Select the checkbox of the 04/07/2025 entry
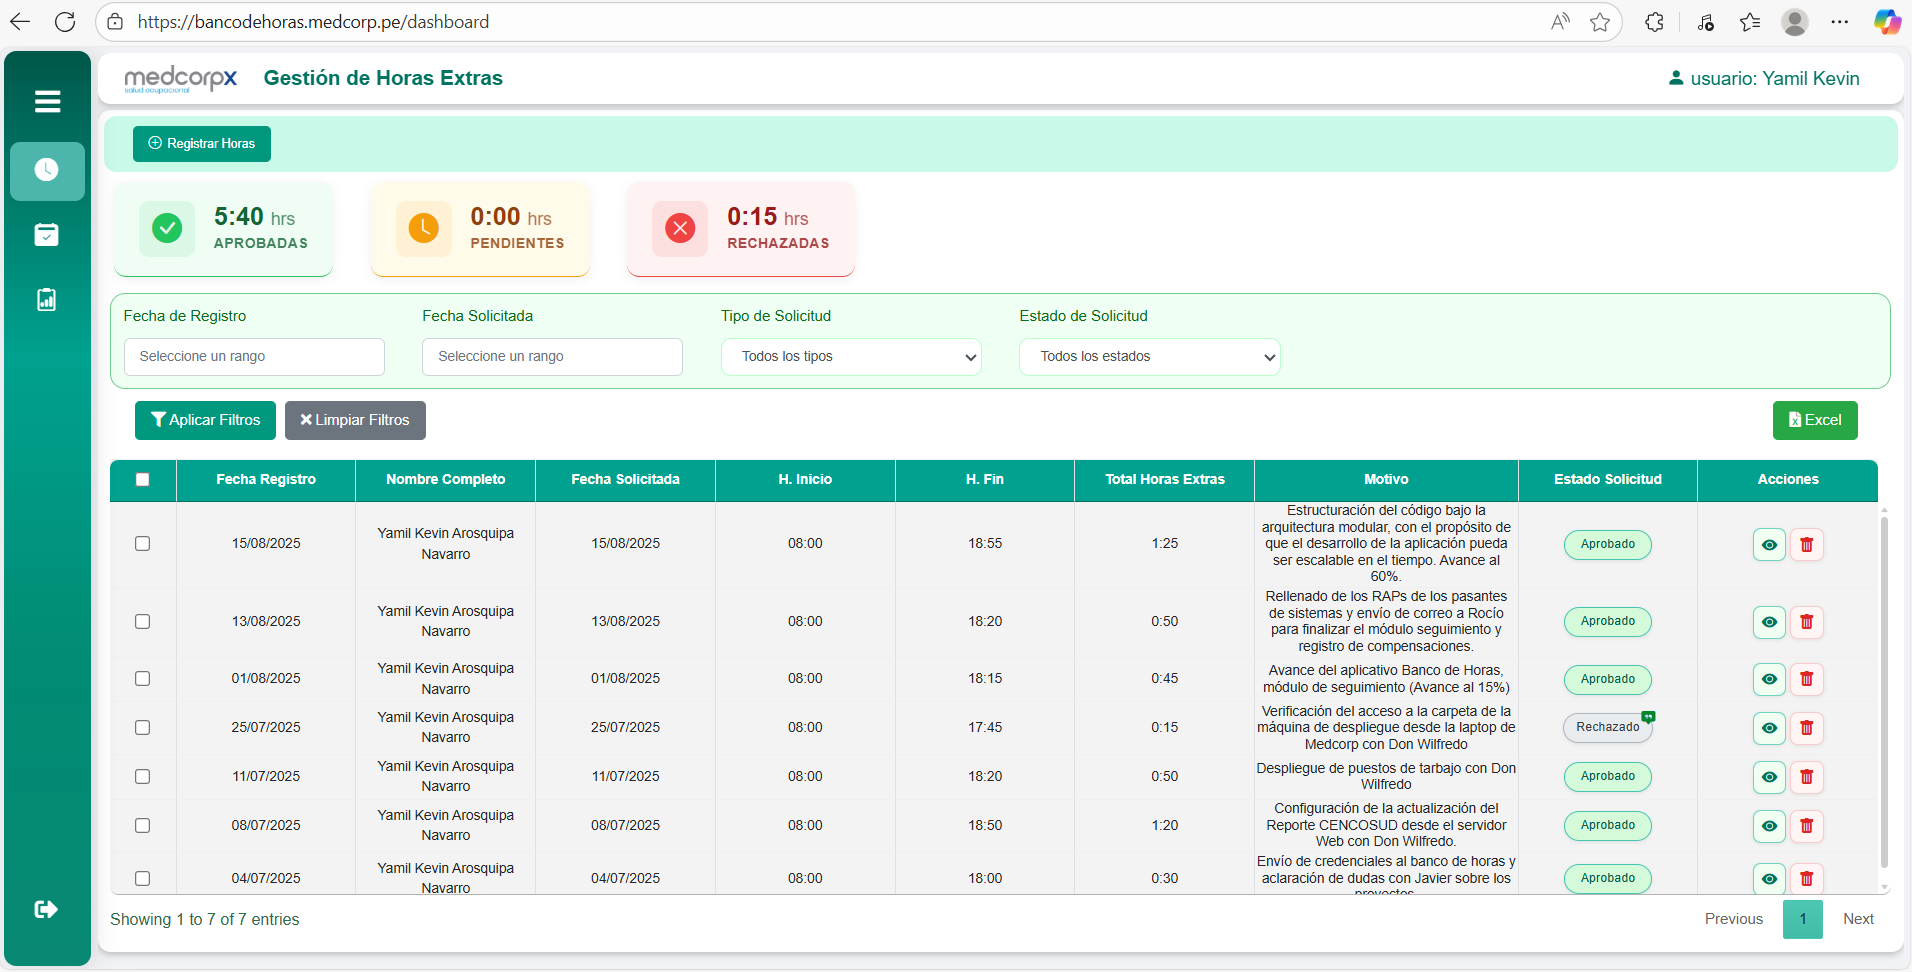Viewport: 1912px width, 972px height. click(143, 878)
